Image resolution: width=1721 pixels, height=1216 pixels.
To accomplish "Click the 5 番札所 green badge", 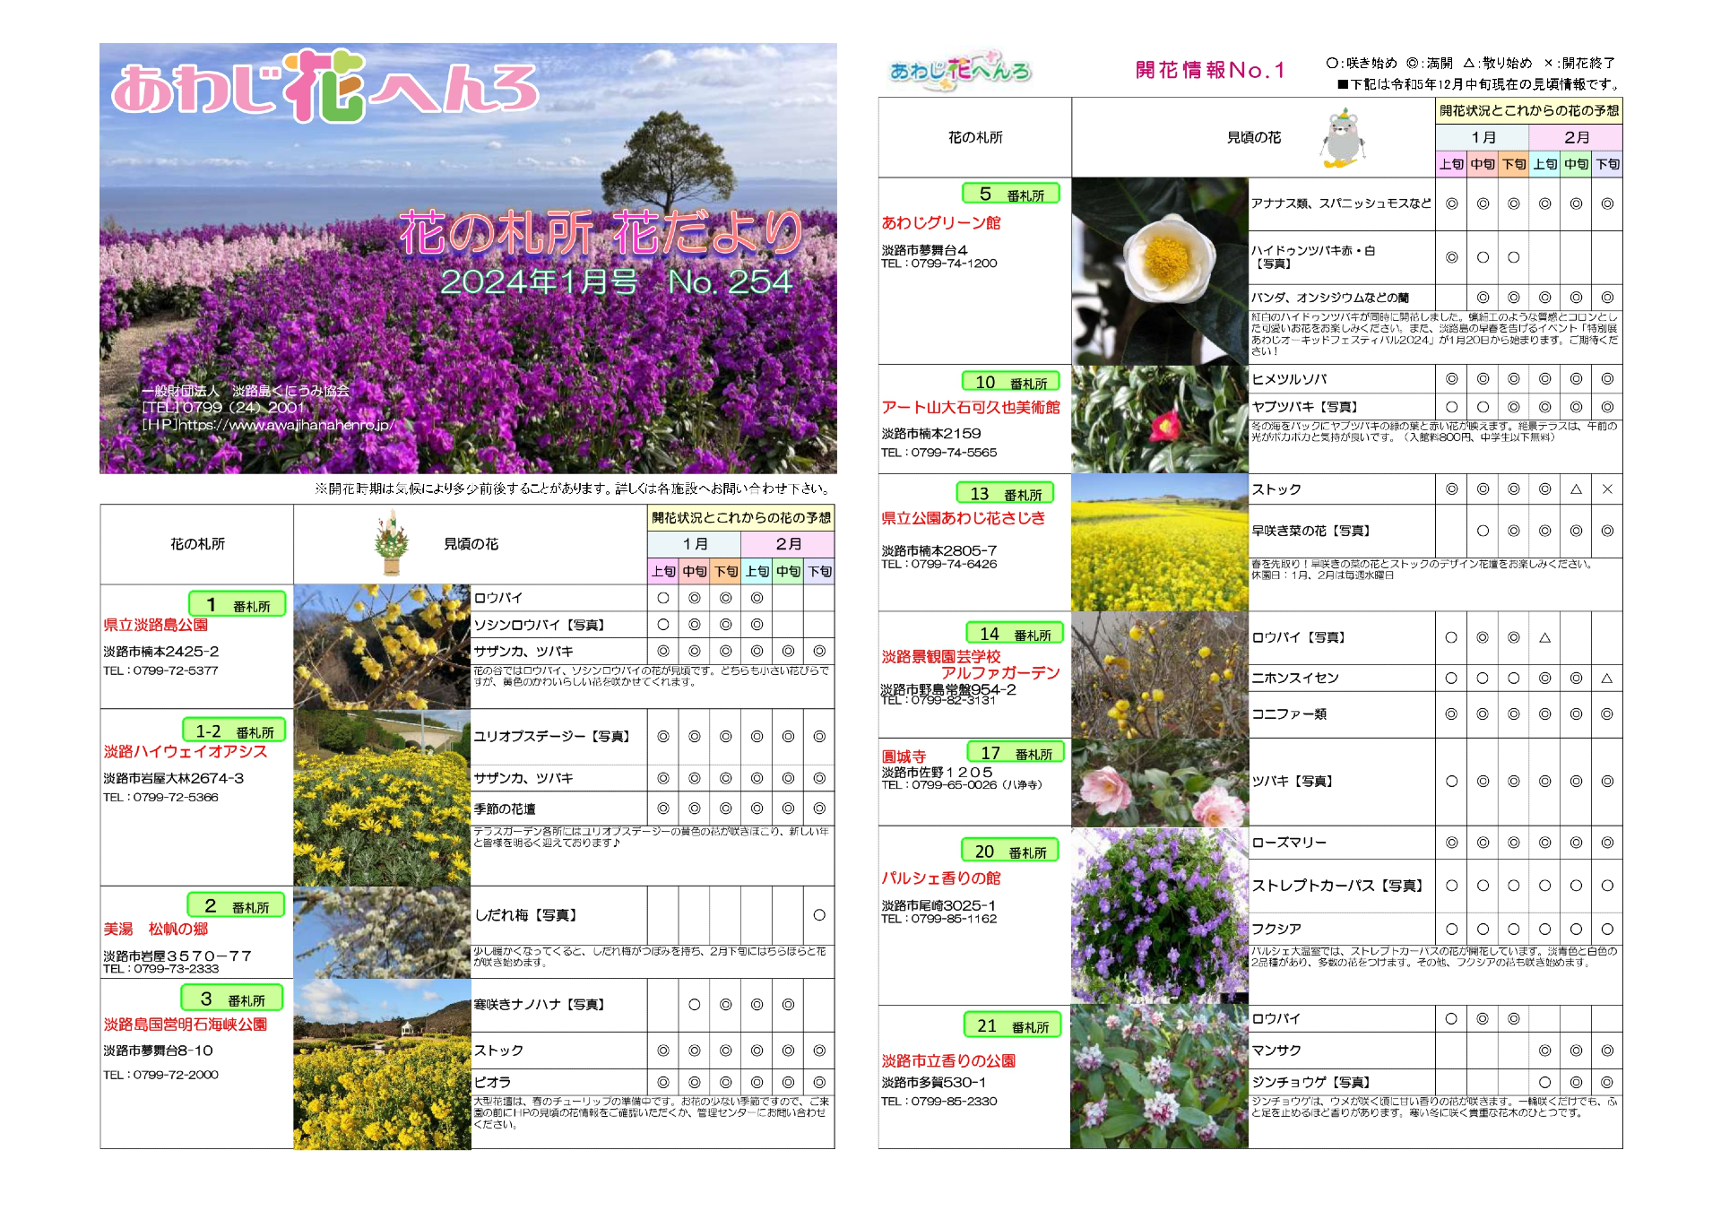I will pos(1011,194).
